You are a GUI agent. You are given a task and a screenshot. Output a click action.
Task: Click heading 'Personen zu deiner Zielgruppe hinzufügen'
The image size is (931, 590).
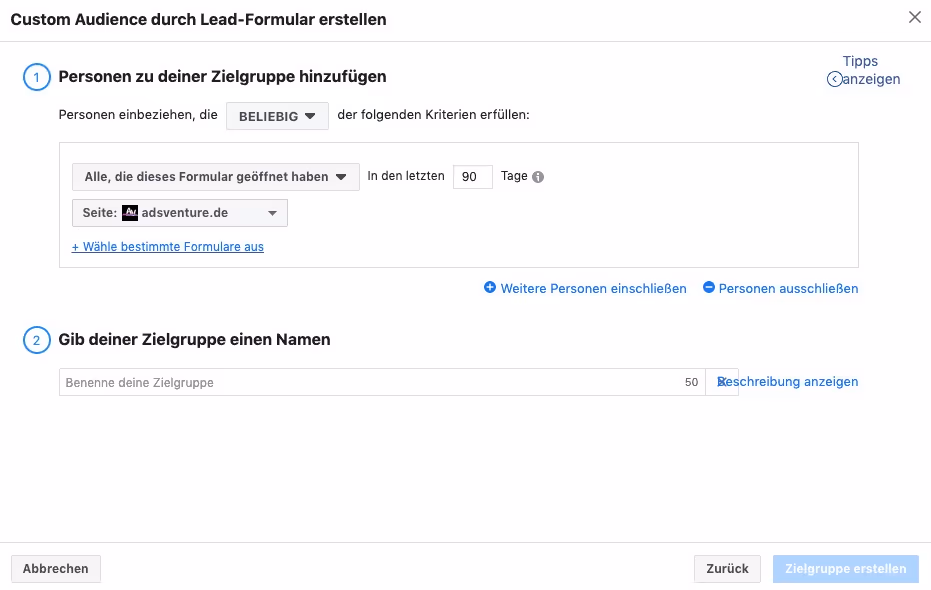point(222,77)
